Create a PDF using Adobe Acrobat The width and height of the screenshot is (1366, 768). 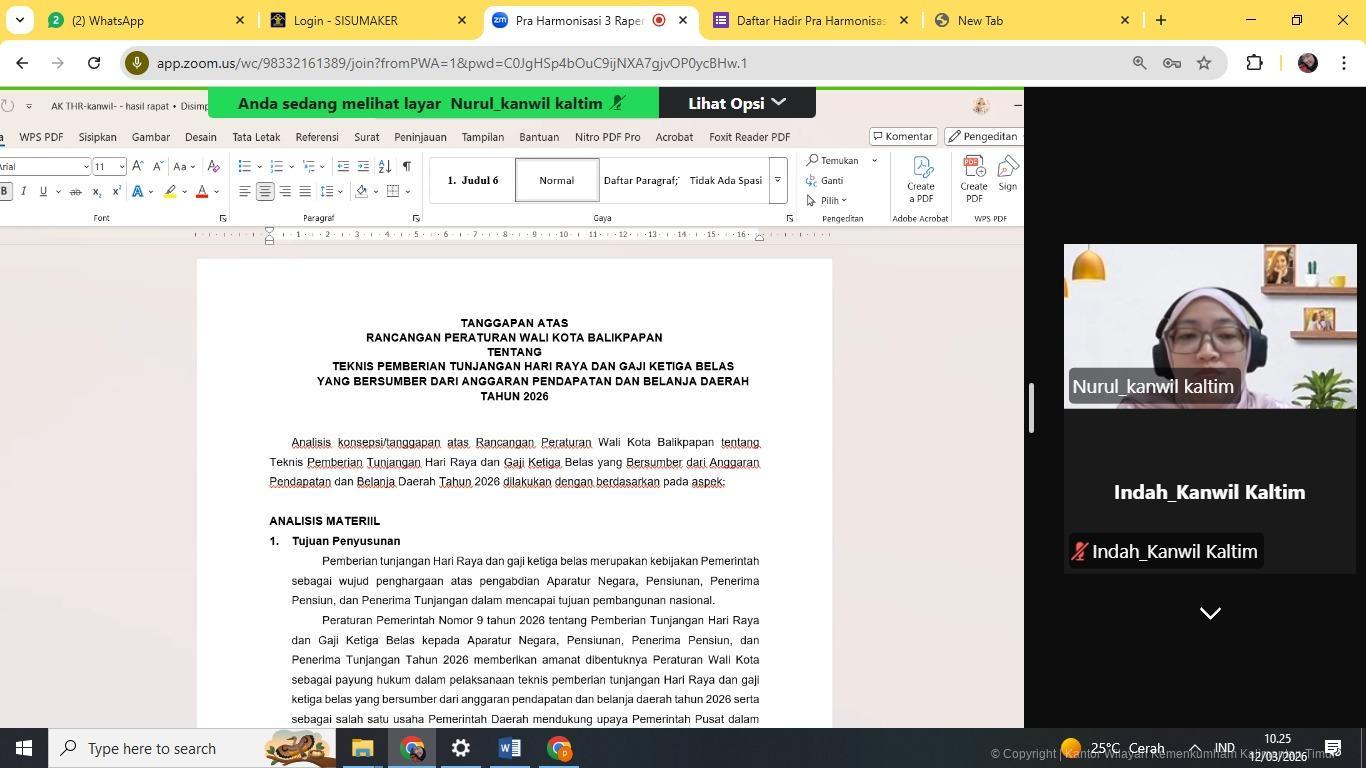[921, 180]
